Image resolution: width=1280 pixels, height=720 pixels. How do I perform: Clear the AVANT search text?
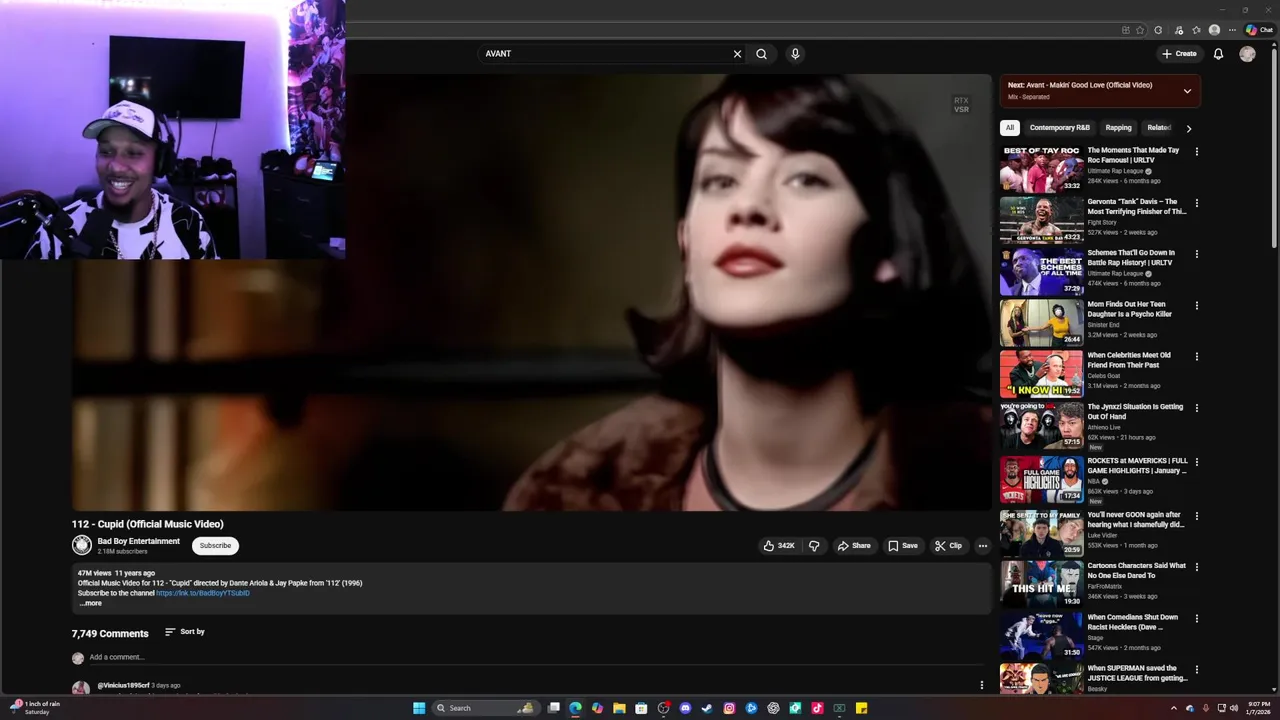click(737, 54)
